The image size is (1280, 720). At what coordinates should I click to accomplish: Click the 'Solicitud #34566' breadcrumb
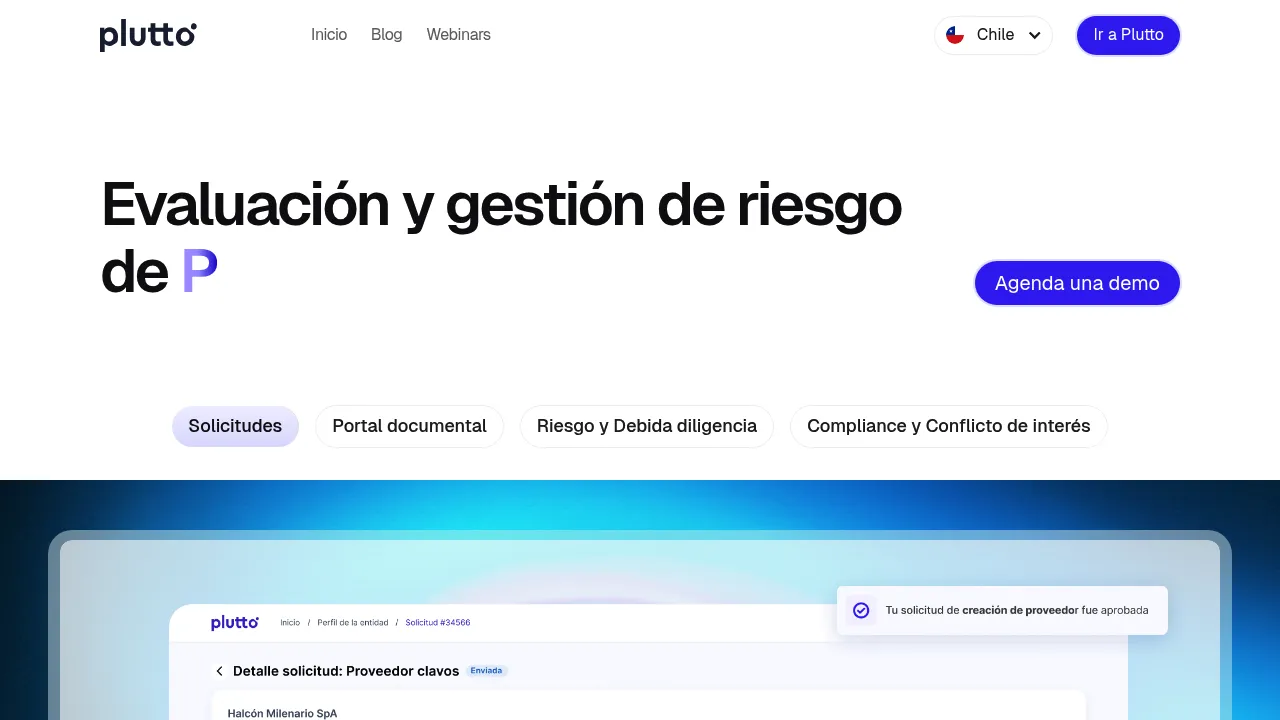(437, 623)
